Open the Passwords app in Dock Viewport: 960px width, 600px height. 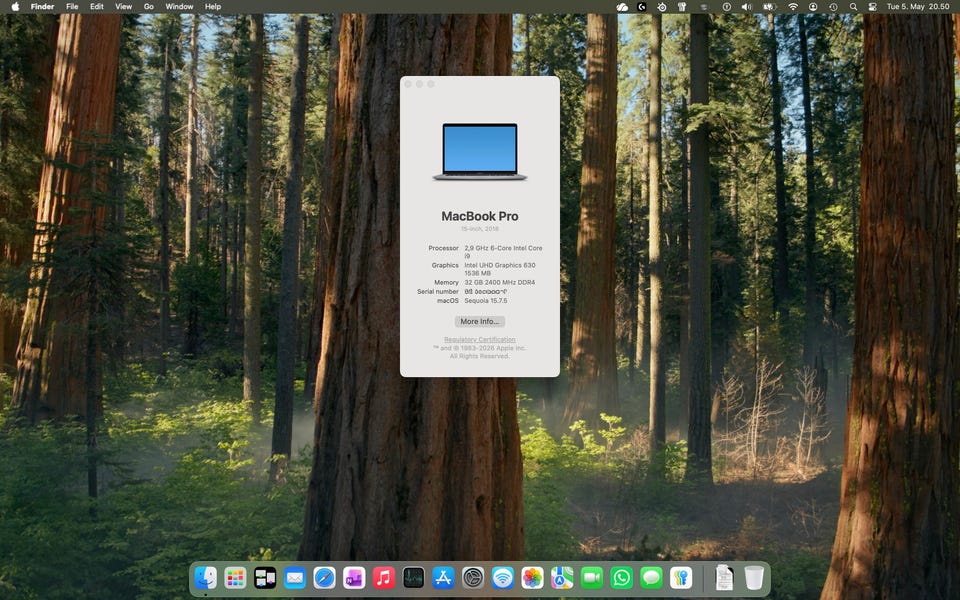(x=681, y=577)
